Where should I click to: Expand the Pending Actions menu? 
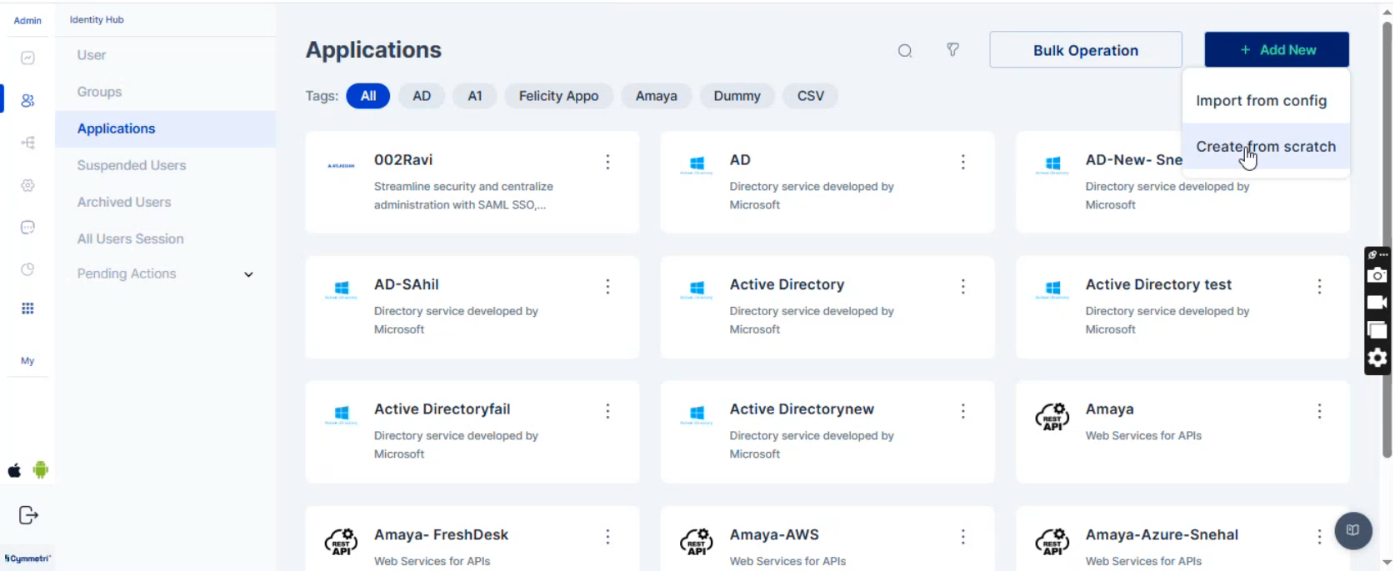(x=166, y=274)
